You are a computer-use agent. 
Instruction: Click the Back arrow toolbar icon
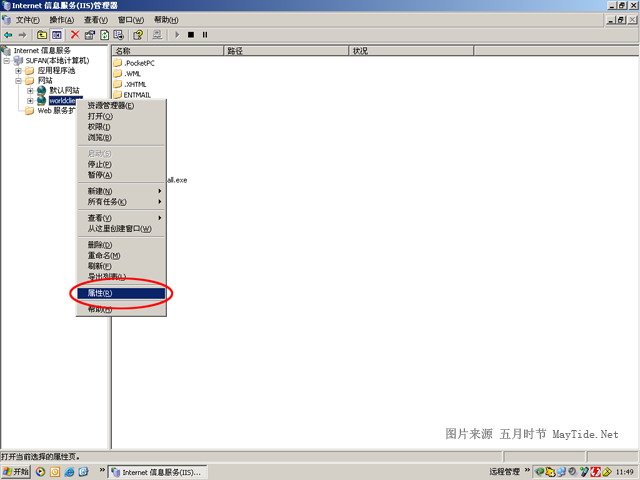(x=8, y=34)
